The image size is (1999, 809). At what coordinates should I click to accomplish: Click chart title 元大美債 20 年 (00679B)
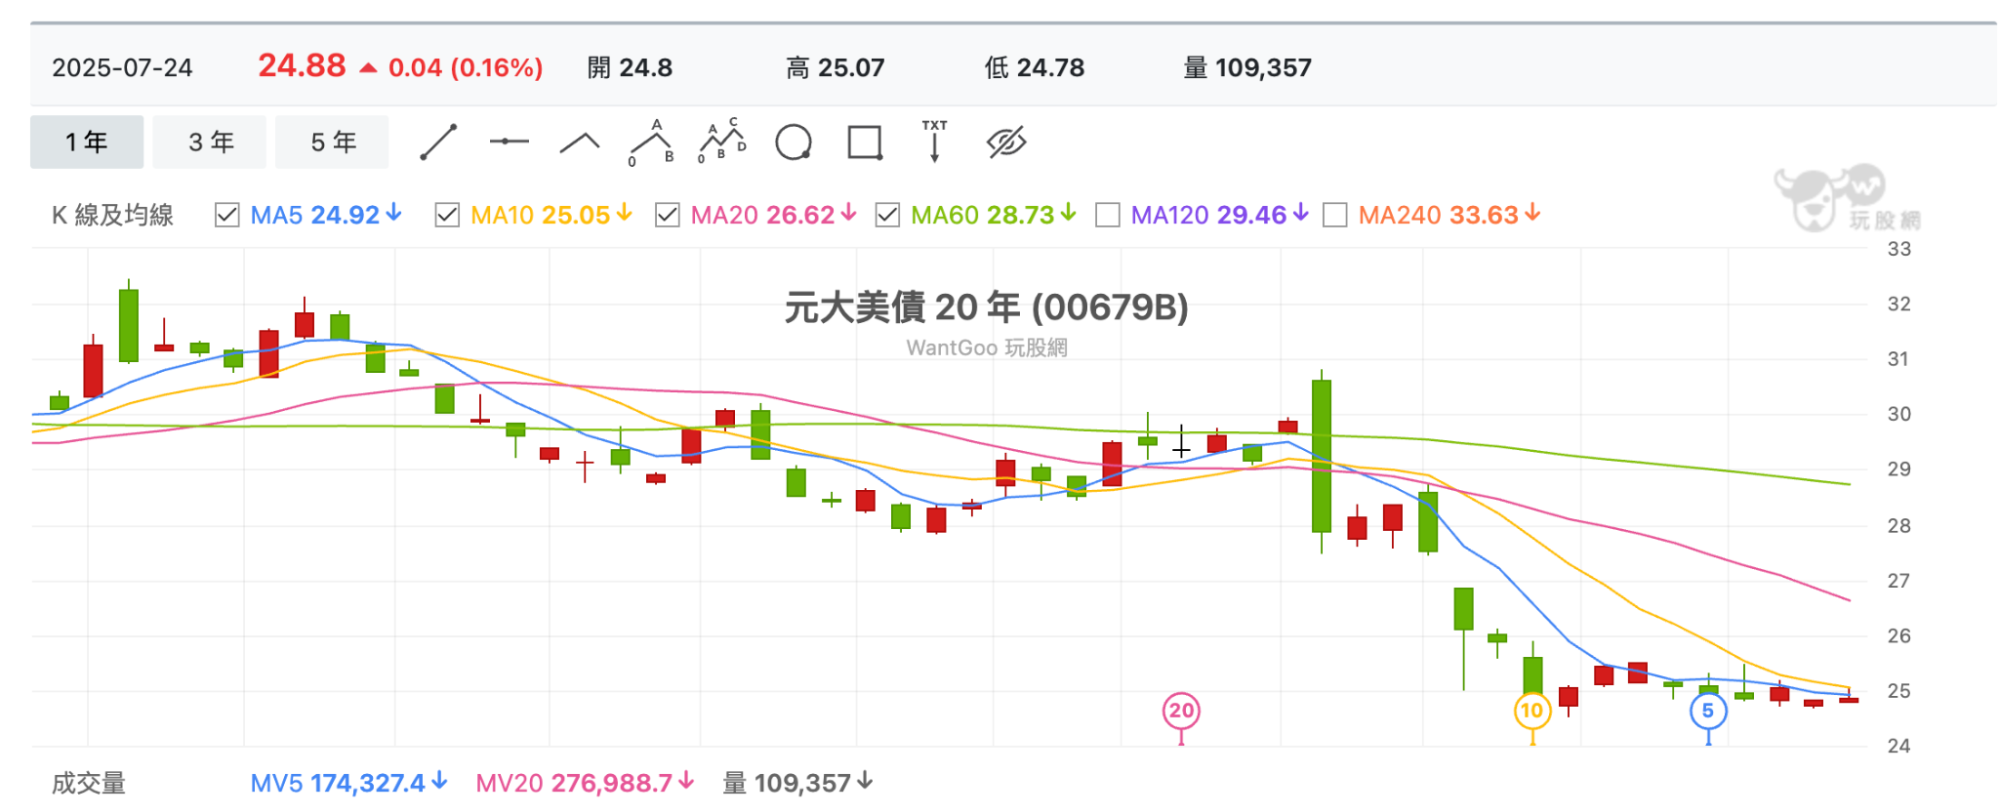click(x=986, y=307)
